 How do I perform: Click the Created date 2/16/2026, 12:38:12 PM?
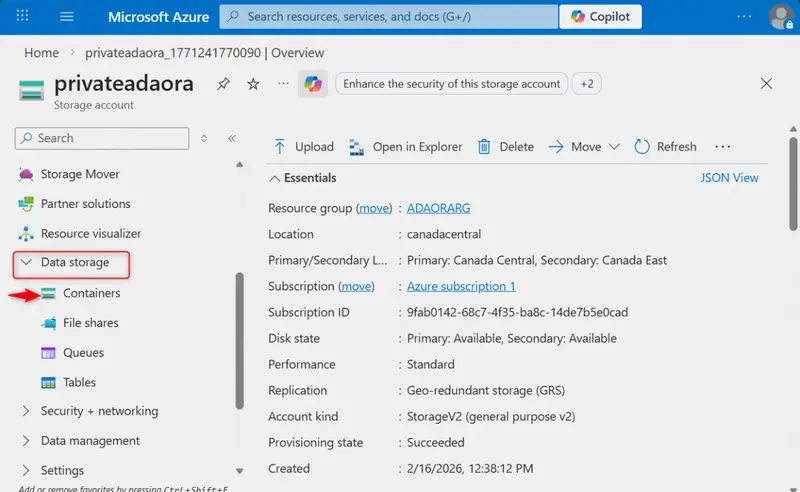[x=470, y=469]
